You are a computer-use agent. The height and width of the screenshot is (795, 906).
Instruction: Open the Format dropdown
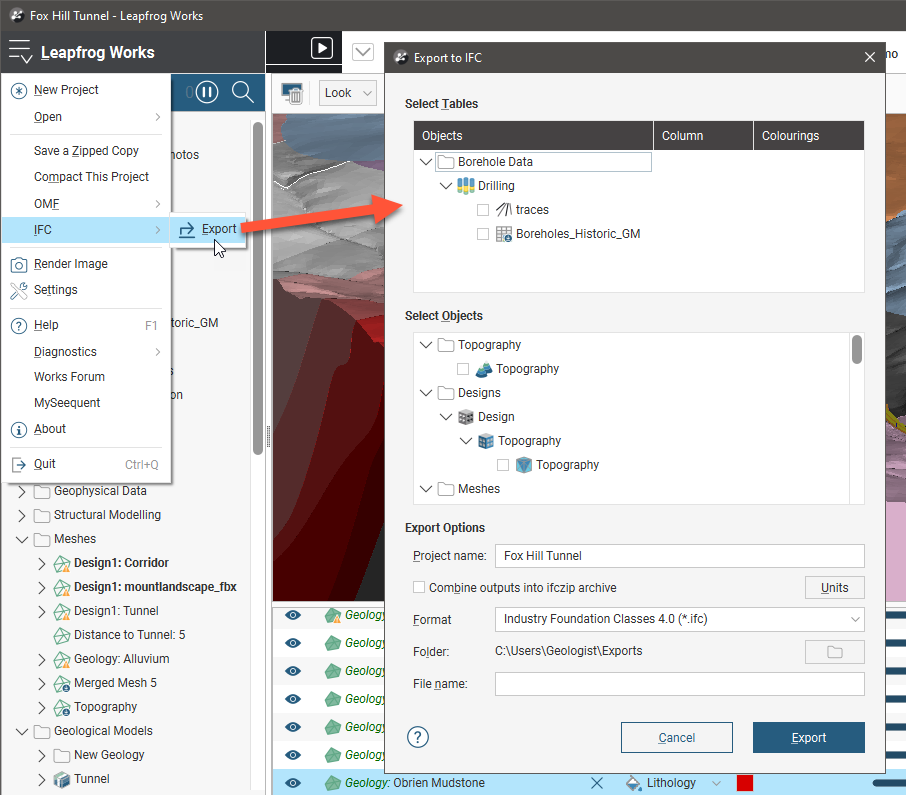click(x=679, y=619)
